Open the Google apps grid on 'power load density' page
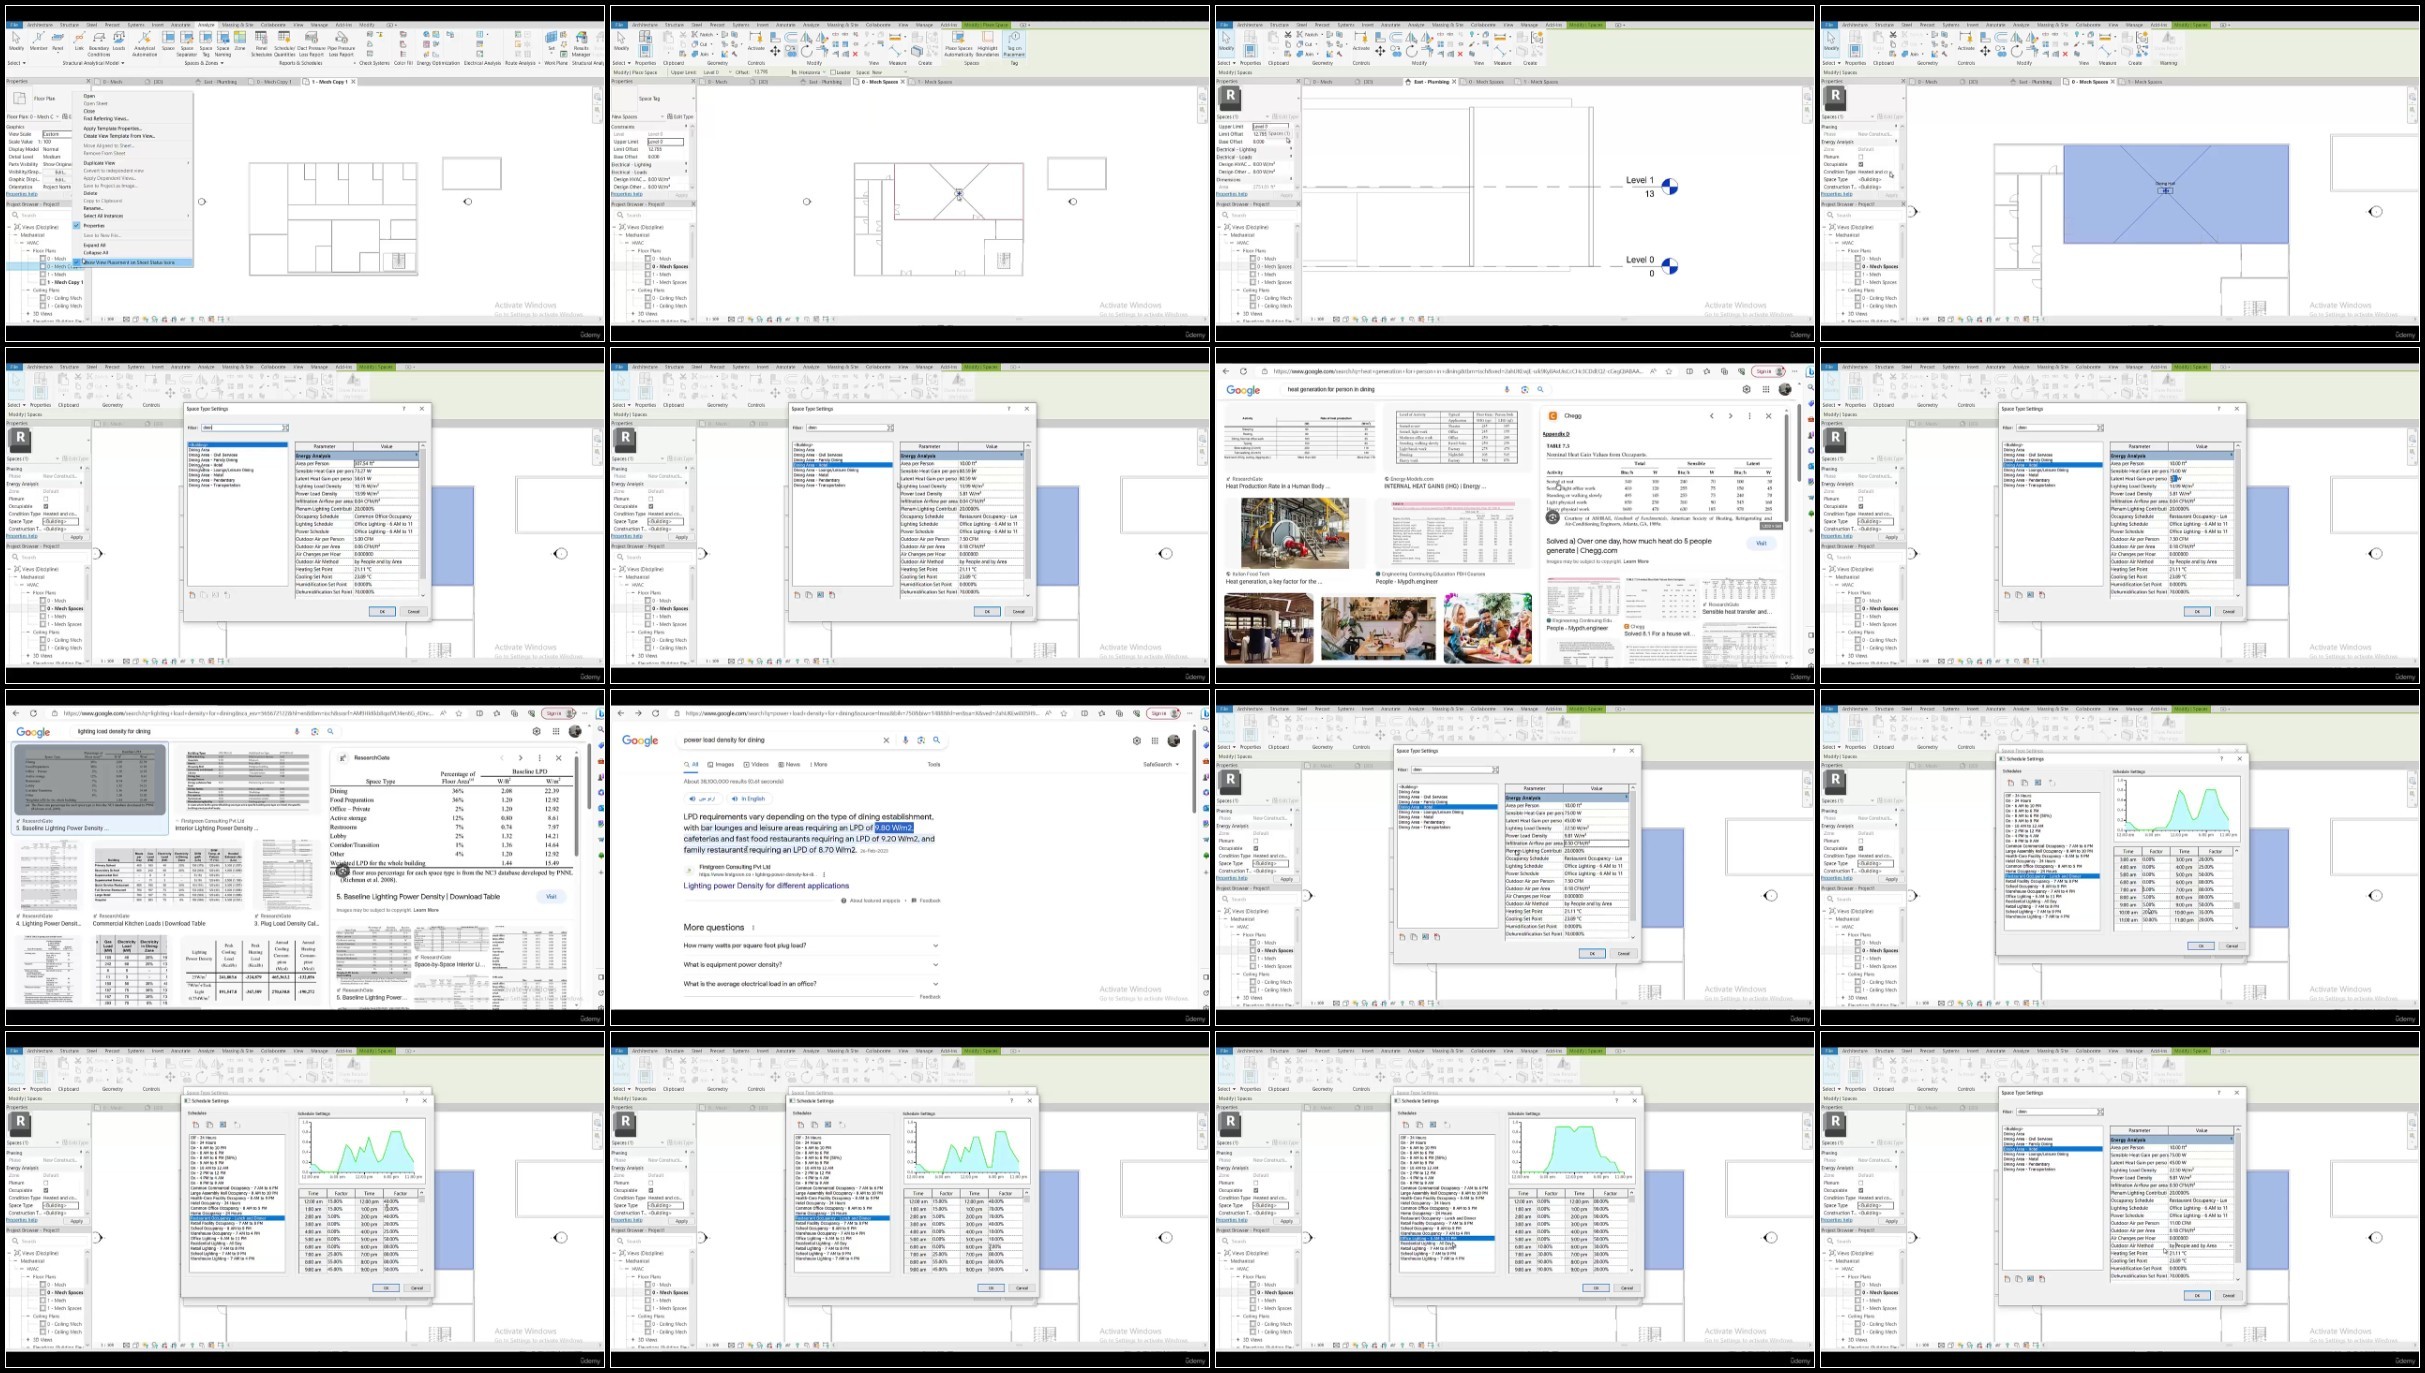The width and height of the screenshot is (2425, 1373). coord(1155,741)
